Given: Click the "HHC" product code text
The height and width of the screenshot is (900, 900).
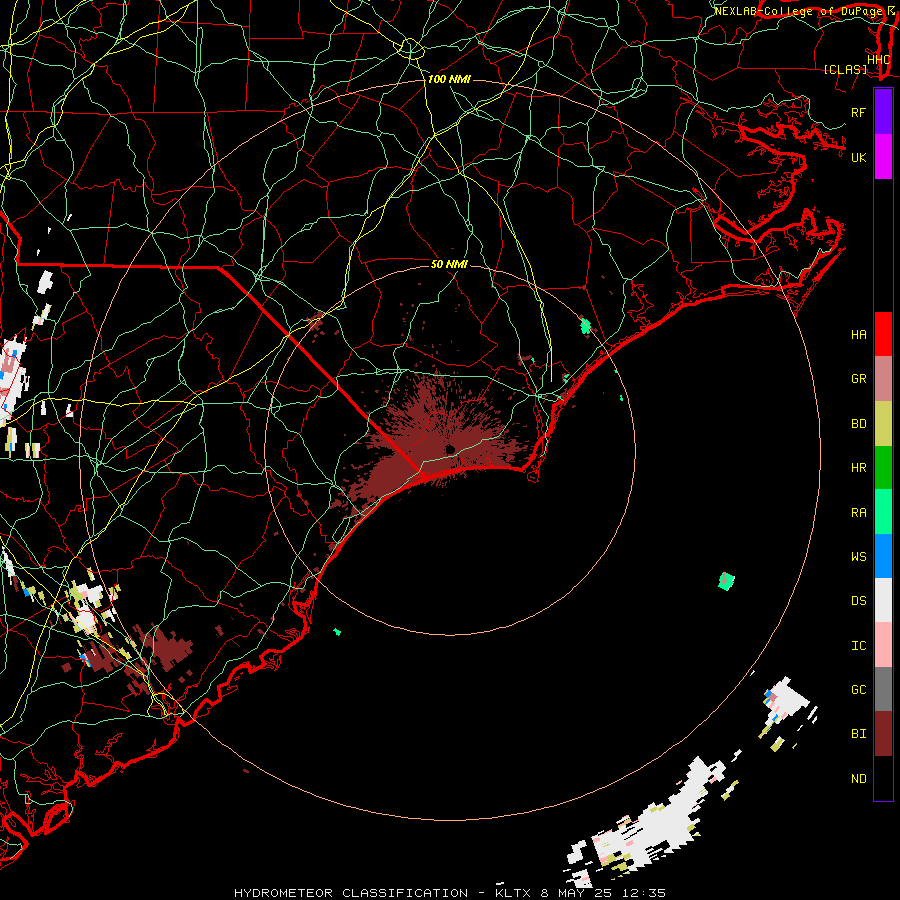Looking at the screenshot, I should pos(878,59).
